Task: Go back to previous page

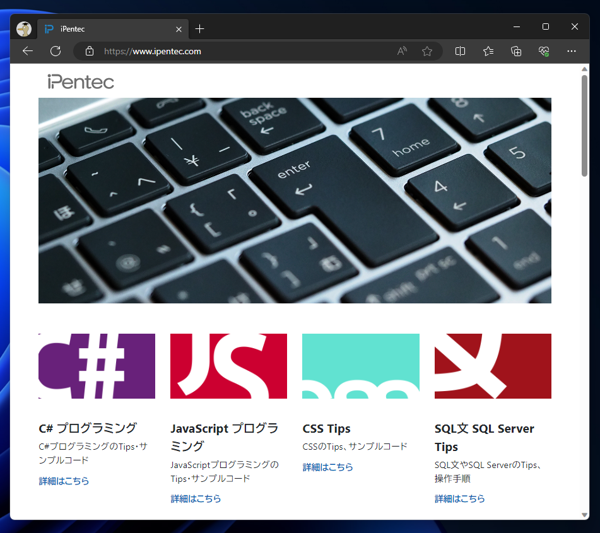Action: coord(28,51)
